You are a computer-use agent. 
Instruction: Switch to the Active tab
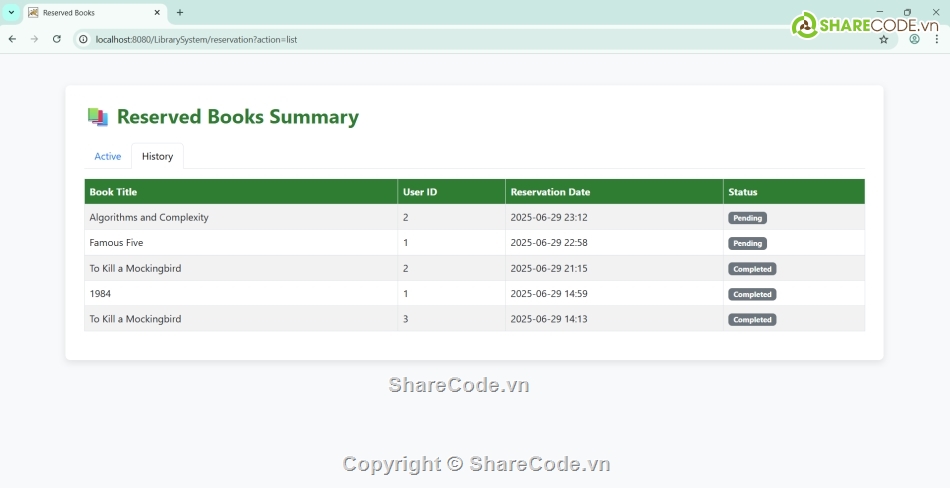107,157
